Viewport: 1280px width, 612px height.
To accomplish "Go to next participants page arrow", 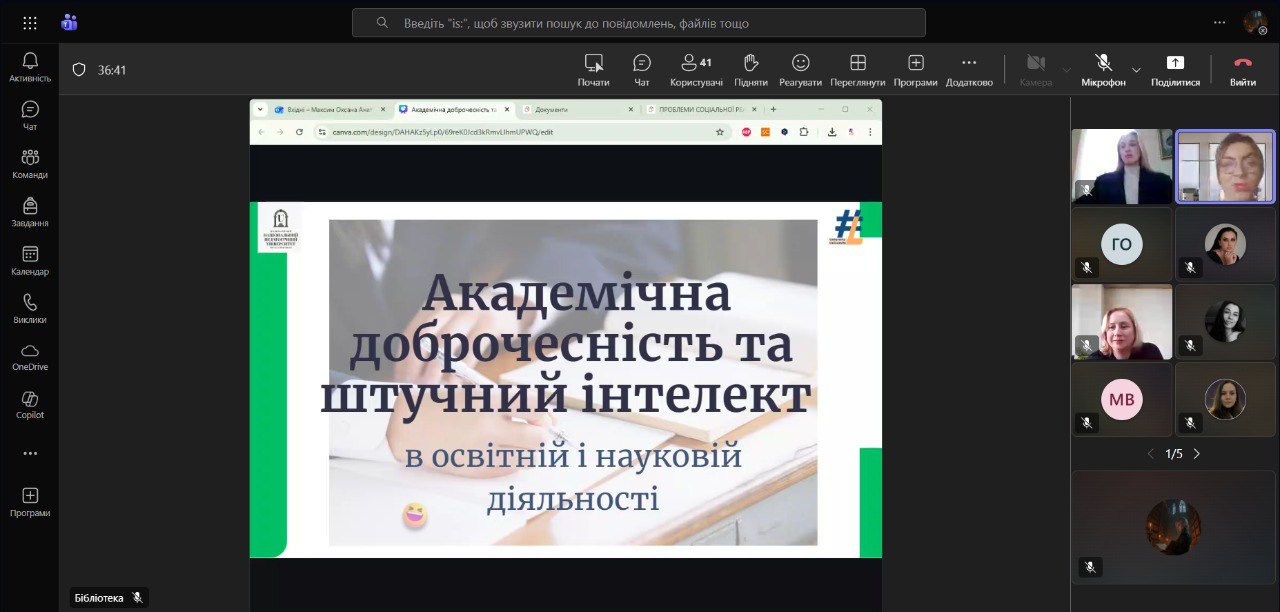I will click(1197, 454).
